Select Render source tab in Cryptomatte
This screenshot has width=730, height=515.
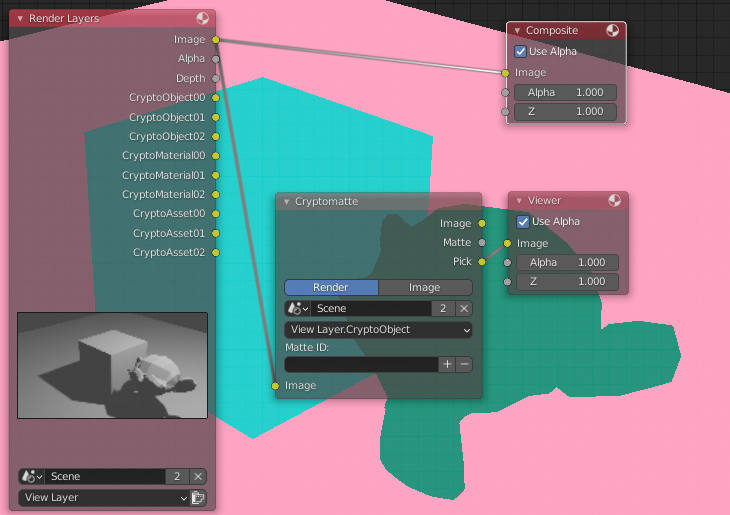click(x=331, y=287)
